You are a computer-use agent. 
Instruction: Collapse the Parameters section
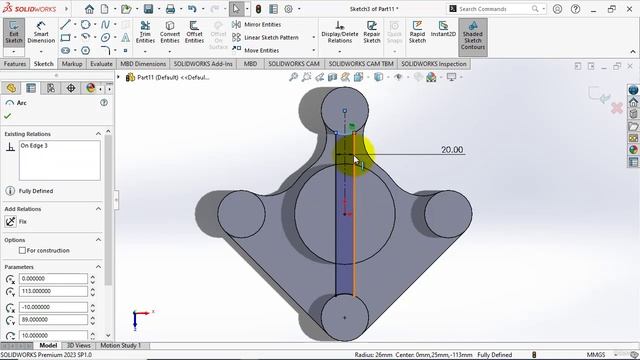point(98,267)
